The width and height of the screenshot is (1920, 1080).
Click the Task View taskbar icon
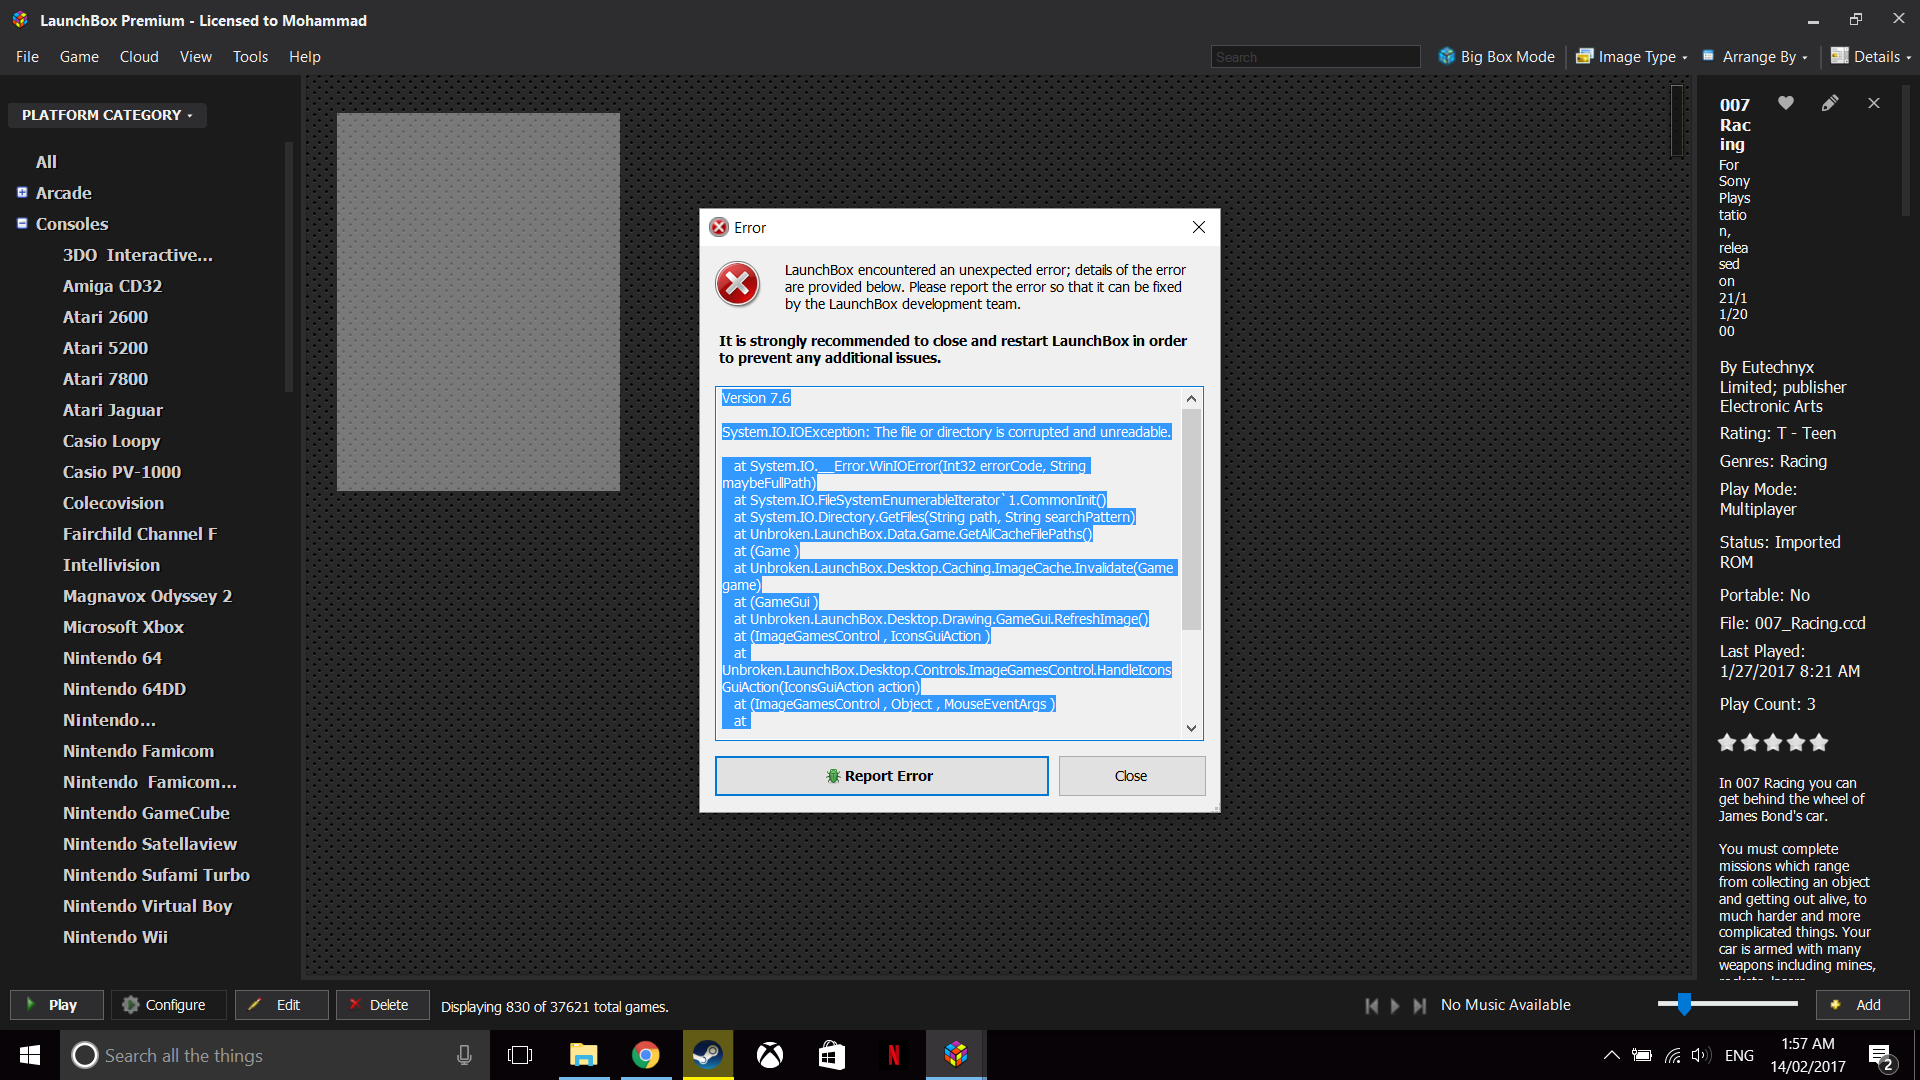[520, 1055]
